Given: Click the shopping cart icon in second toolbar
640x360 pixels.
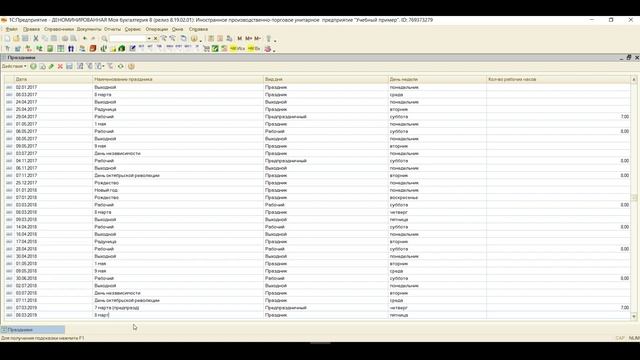Looking at the screenshot, I should tap(206, 49).
